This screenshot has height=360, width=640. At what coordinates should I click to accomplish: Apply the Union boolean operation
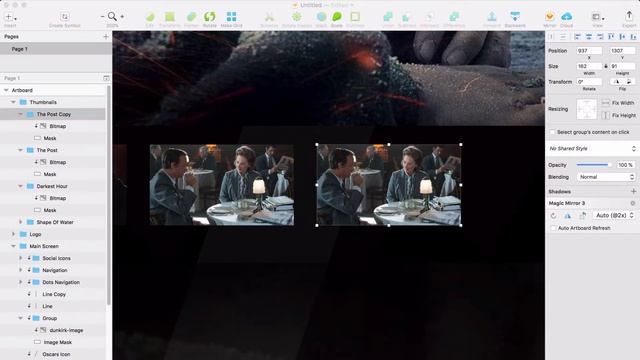(388, 17)
